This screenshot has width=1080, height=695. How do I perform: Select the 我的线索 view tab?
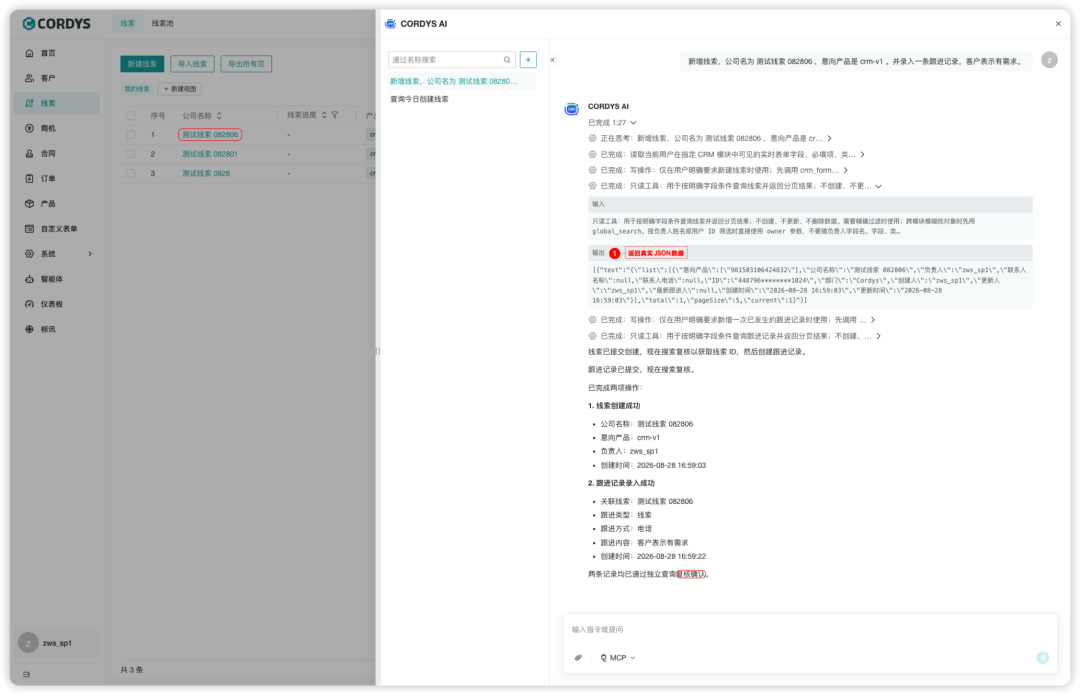[x=137, y=89]
